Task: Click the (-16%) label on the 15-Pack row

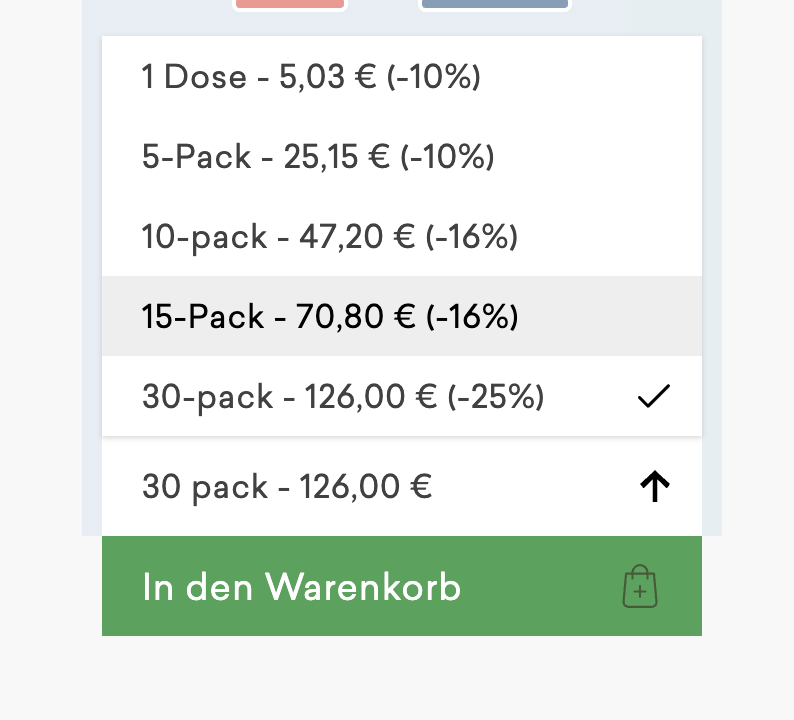Action: point(472,317)
